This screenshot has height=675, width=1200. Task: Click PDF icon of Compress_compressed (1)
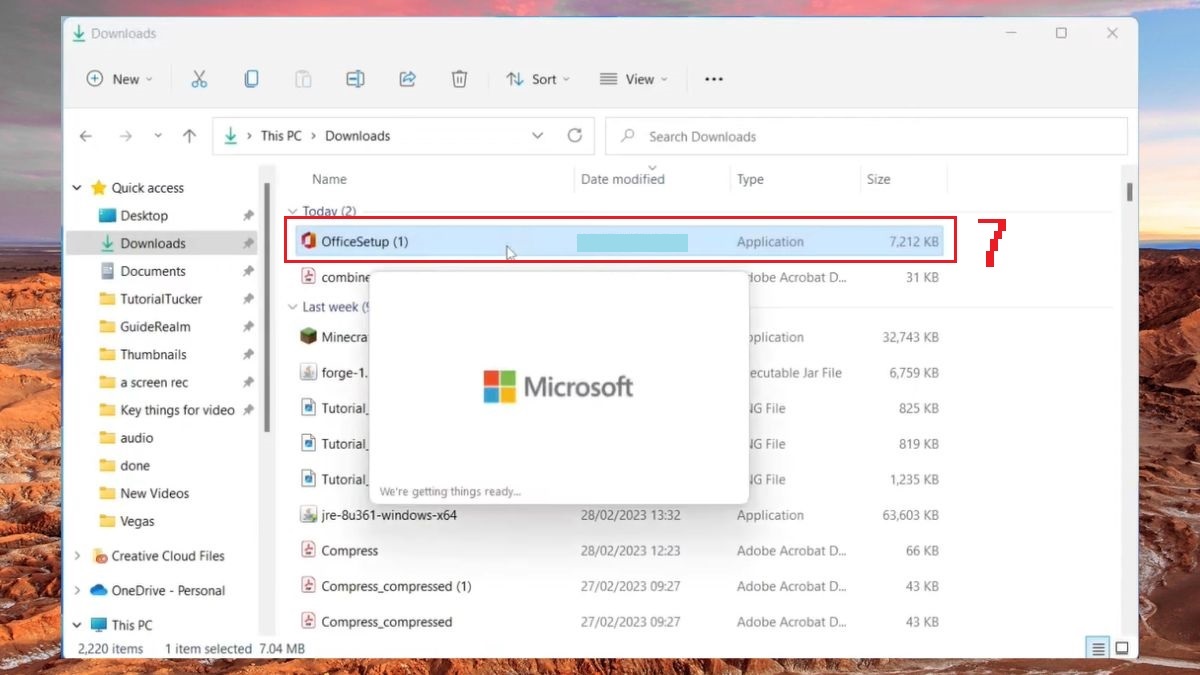coord(309,586)
